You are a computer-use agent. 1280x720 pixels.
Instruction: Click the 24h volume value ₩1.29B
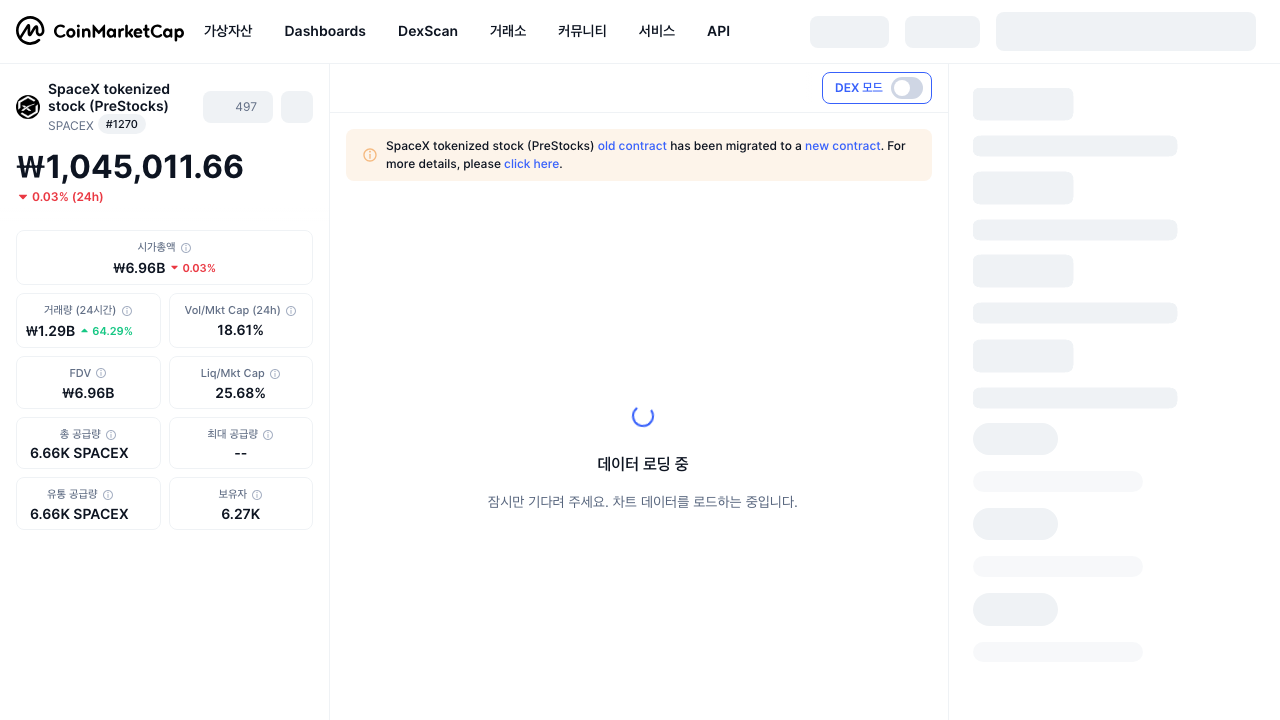click(50, 331)
